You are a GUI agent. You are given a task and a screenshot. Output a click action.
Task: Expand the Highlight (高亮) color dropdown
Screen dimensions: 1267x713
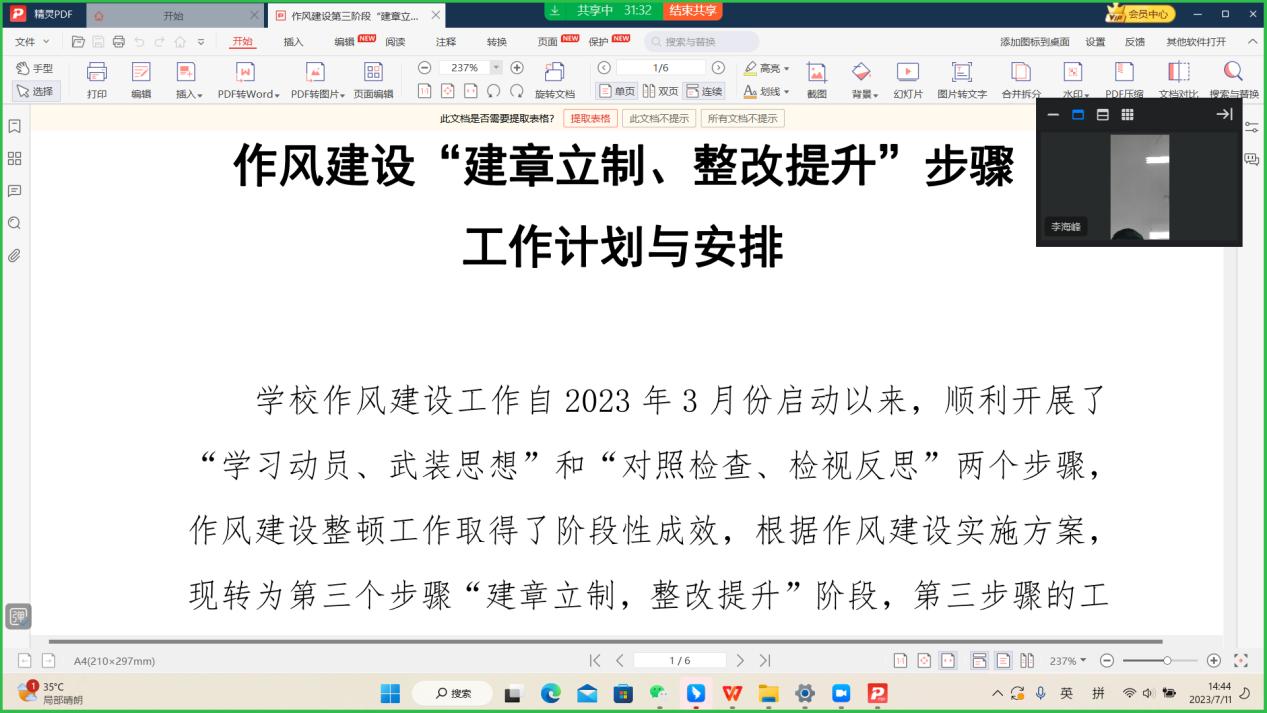(786, 69)
